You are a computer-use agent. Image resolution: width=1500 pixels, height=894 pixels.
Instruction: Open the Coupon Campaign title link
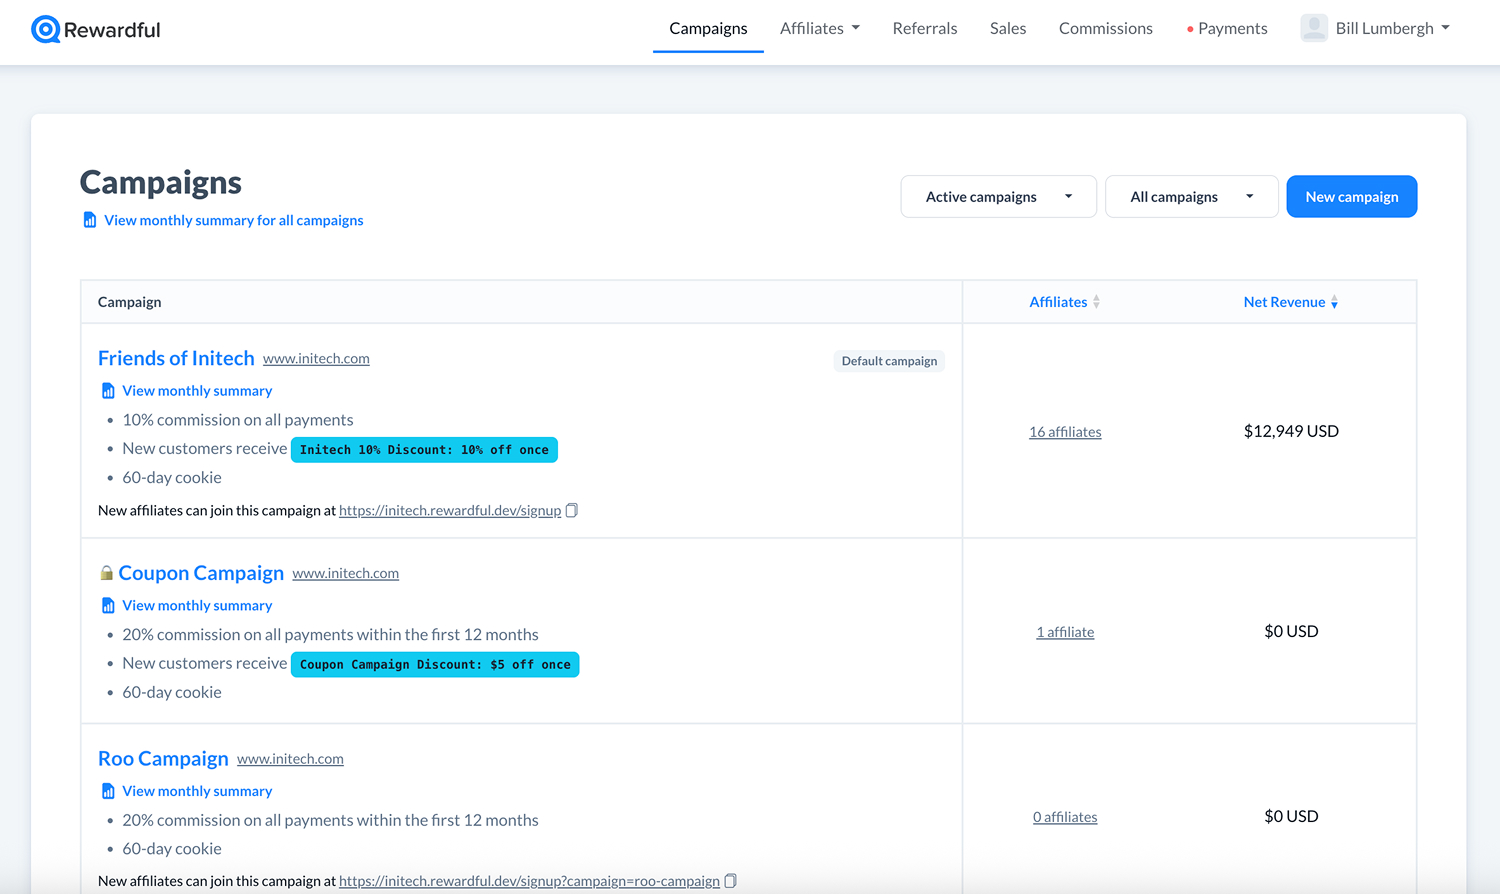coord(201,573)
